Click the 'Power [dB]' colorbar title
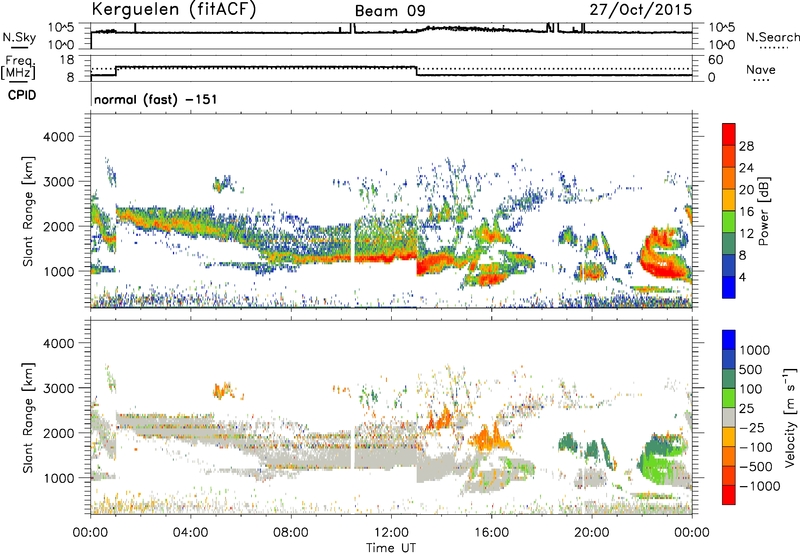 [x=763, y=211]
